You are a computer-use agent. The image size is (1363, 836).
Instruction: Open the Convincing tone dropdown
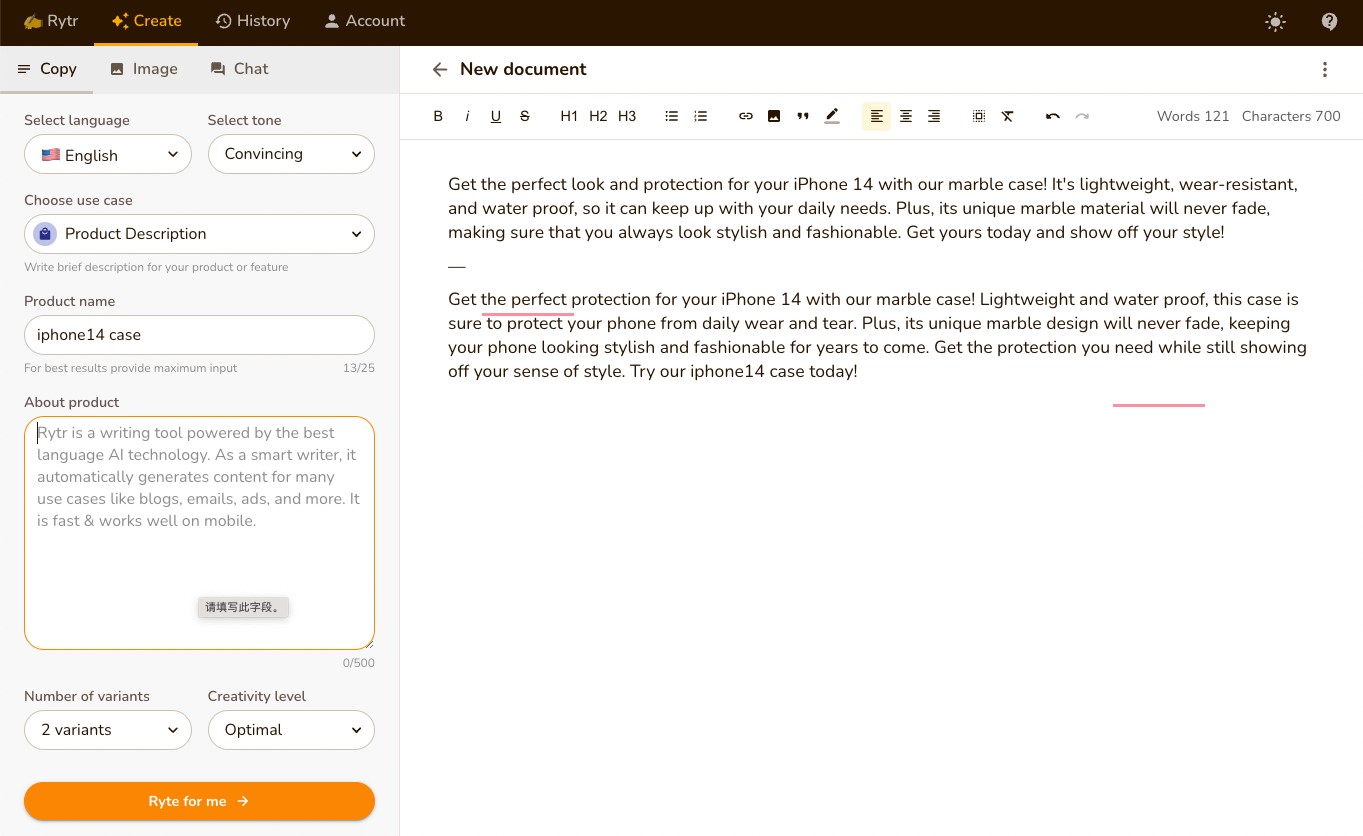click(x=291, y=154)
